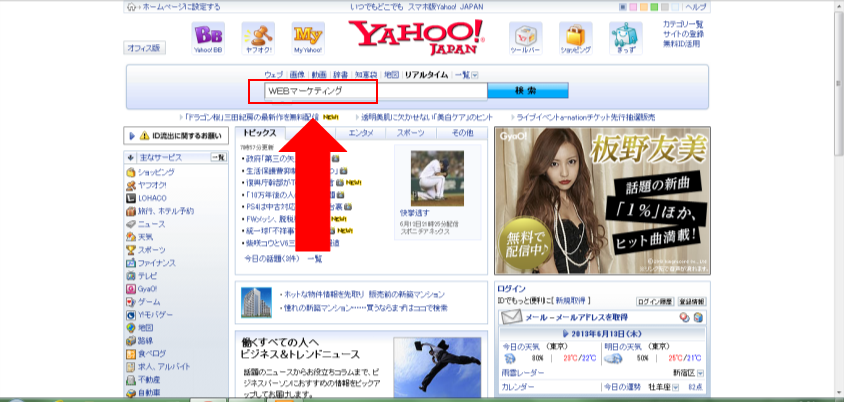Open the Yahoo! BB icon

coord(208,38)
